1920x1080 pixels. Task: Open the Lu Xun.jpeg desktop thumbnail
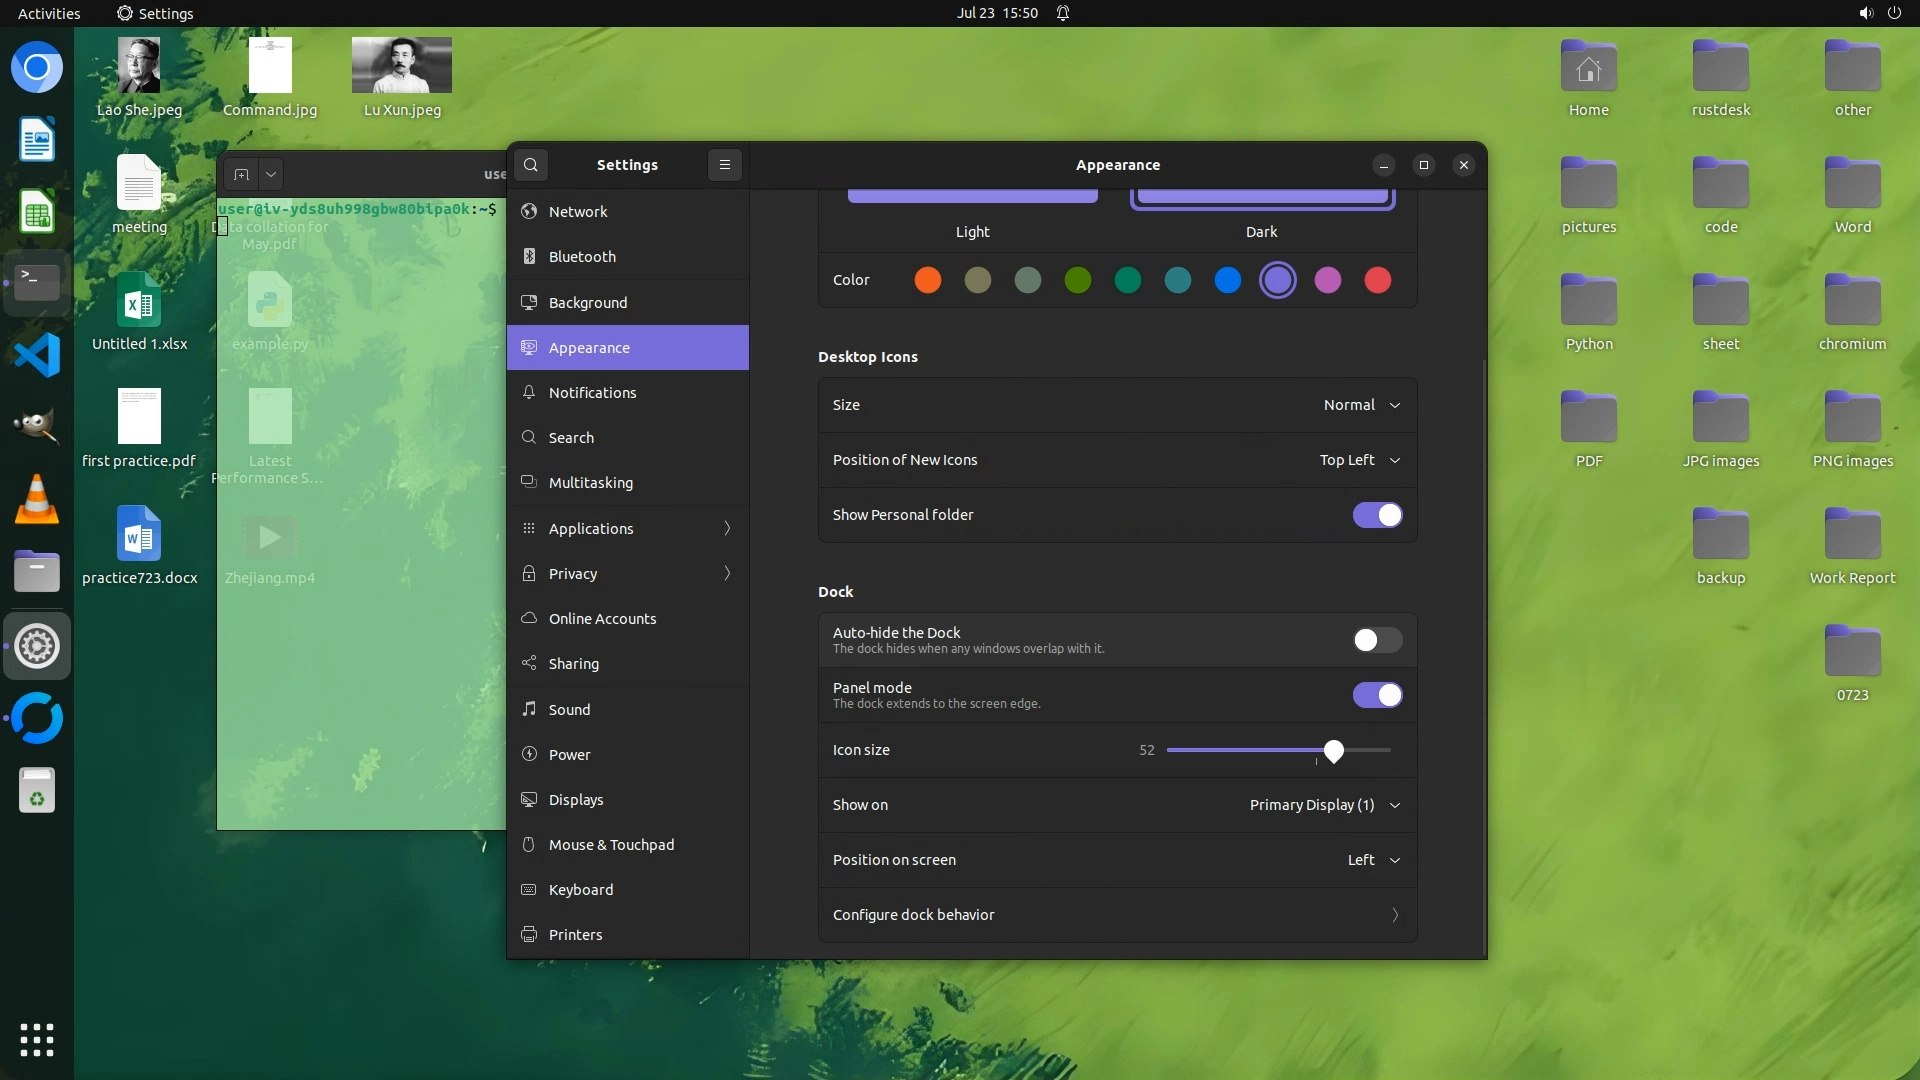(401, 66)
